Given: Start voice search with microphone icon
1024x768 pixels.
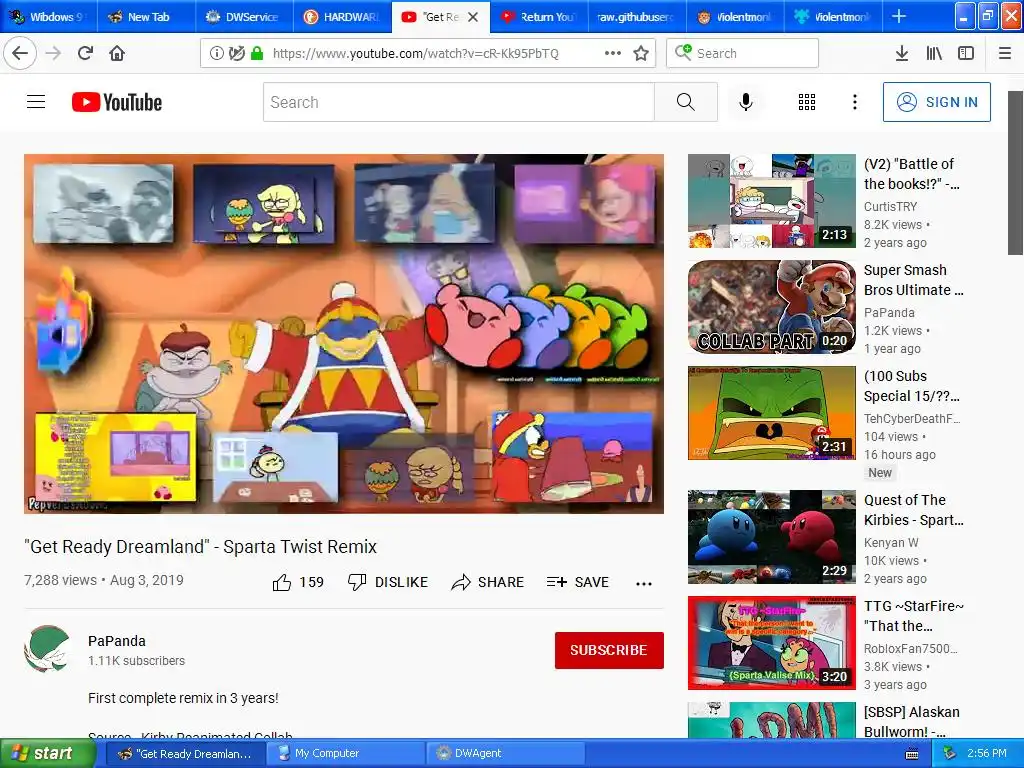Looking at the screenshot, I should tap(746, 102).
